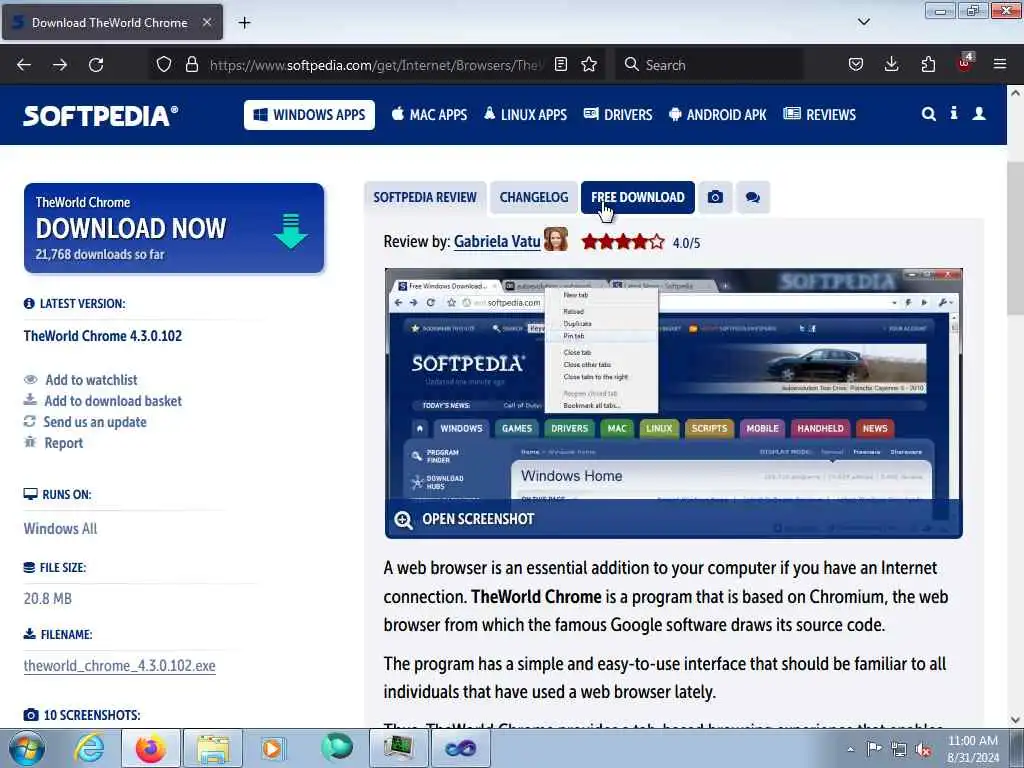The width and height of the screenshot is (1024, 768).
Task: Reload the current Softpedia page
Action: click(96, 65)
